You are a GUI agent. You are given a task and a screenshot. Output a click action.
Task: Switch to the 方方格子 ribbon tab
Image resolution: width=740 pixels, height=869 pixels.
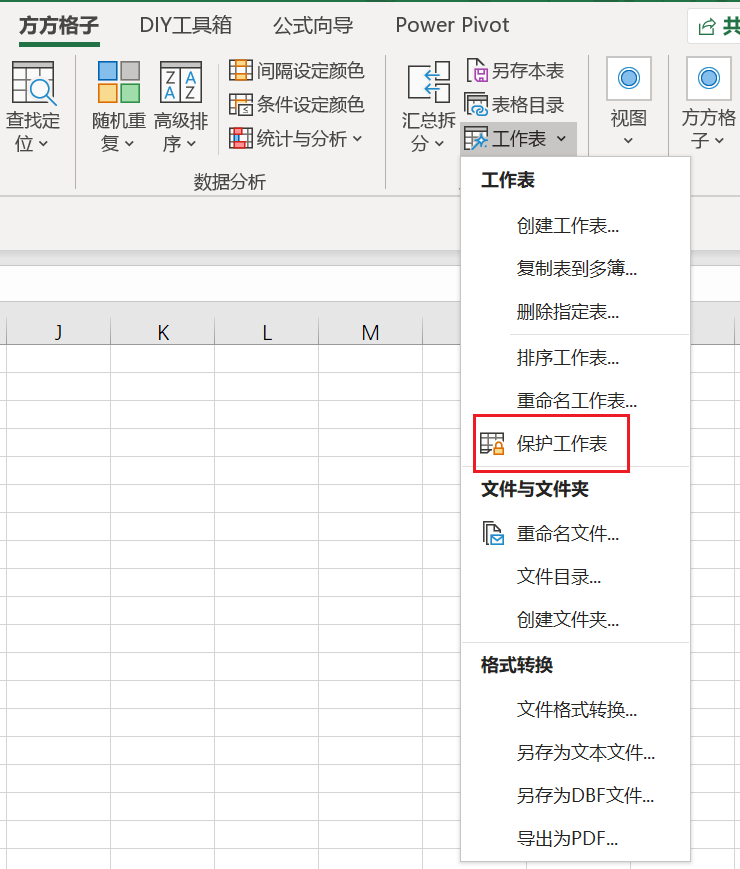(x=59, y=25)
